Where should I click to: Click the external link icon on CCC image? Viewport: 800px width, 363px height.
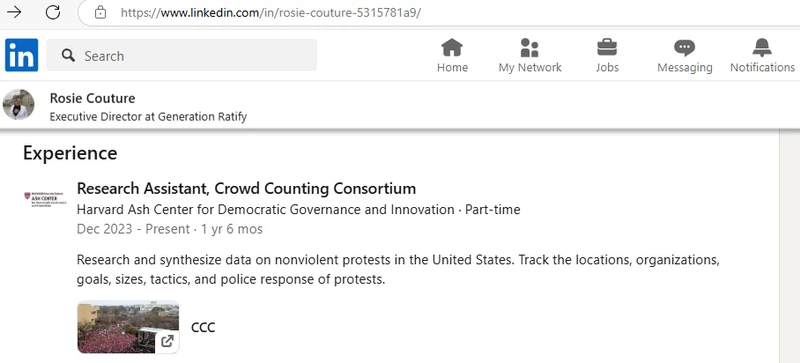click(167, 341)
